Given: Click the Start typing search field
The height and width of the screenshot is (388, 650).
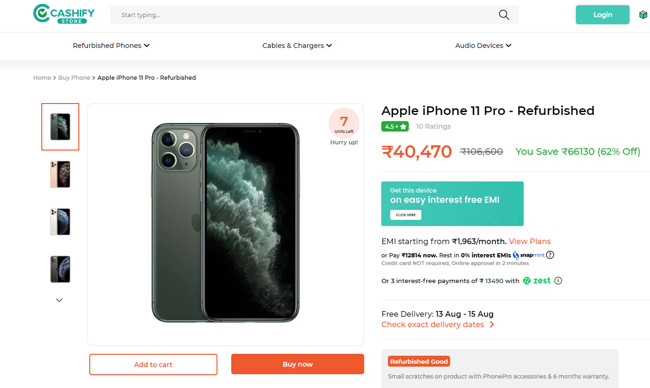Looking at the screenshot, I should tap(307, 15).
